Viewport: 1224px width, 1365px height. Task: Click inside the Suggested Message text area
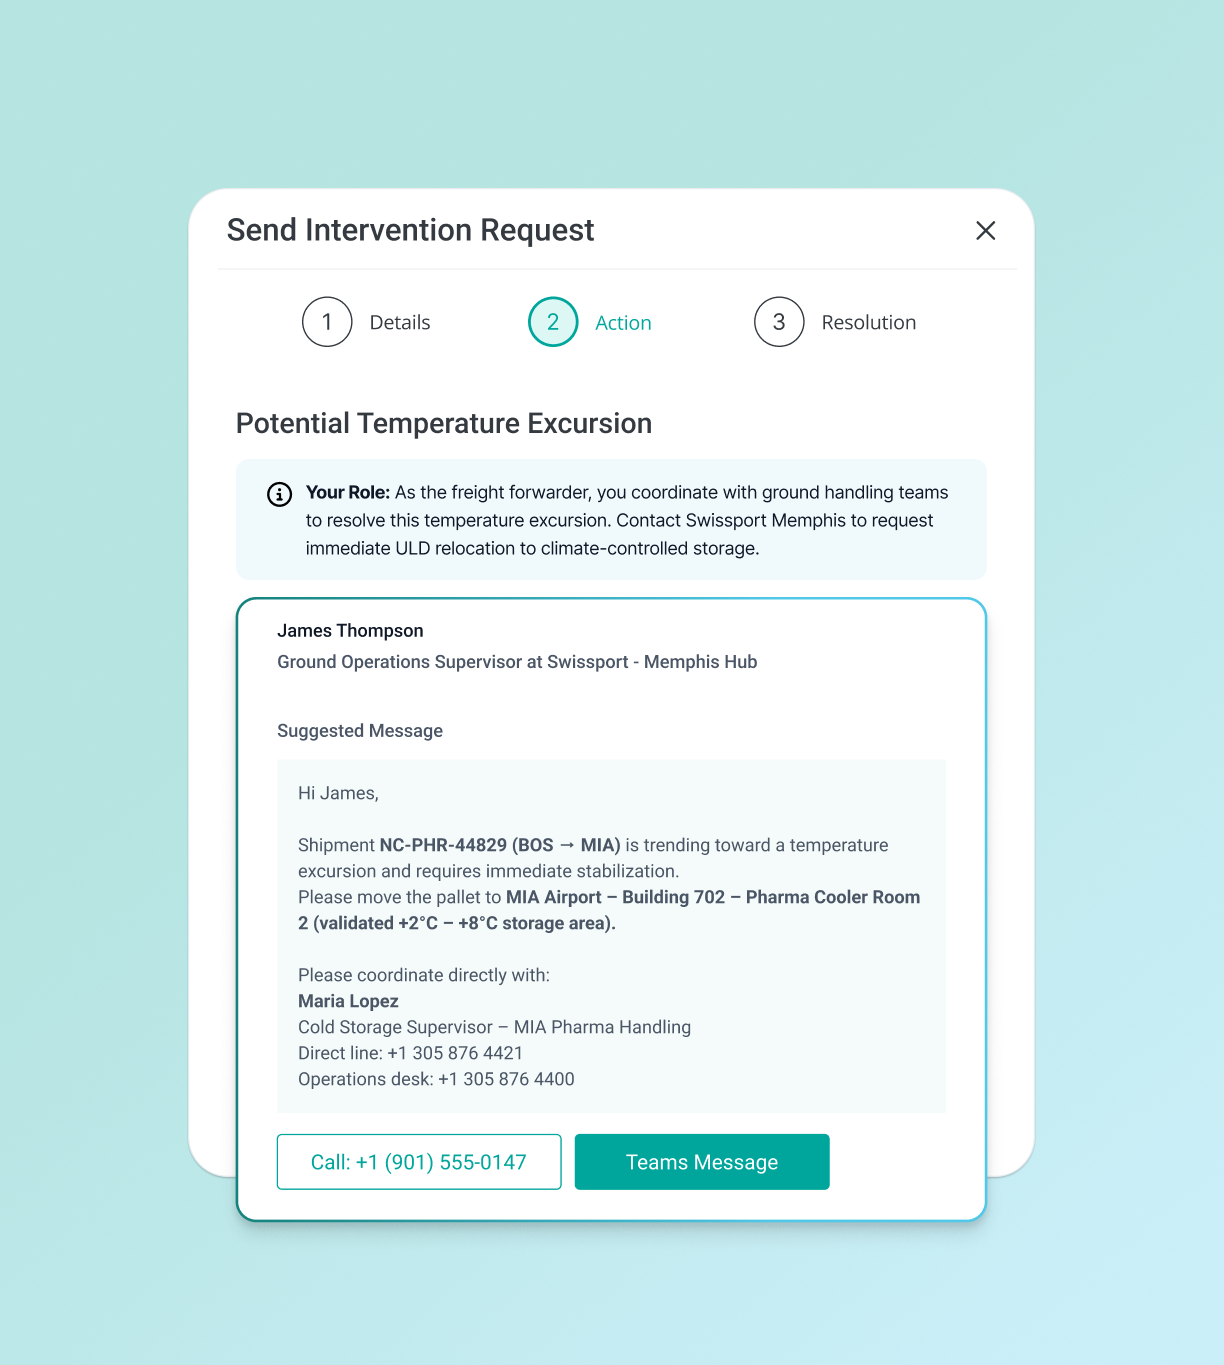(x=611, y=935)
